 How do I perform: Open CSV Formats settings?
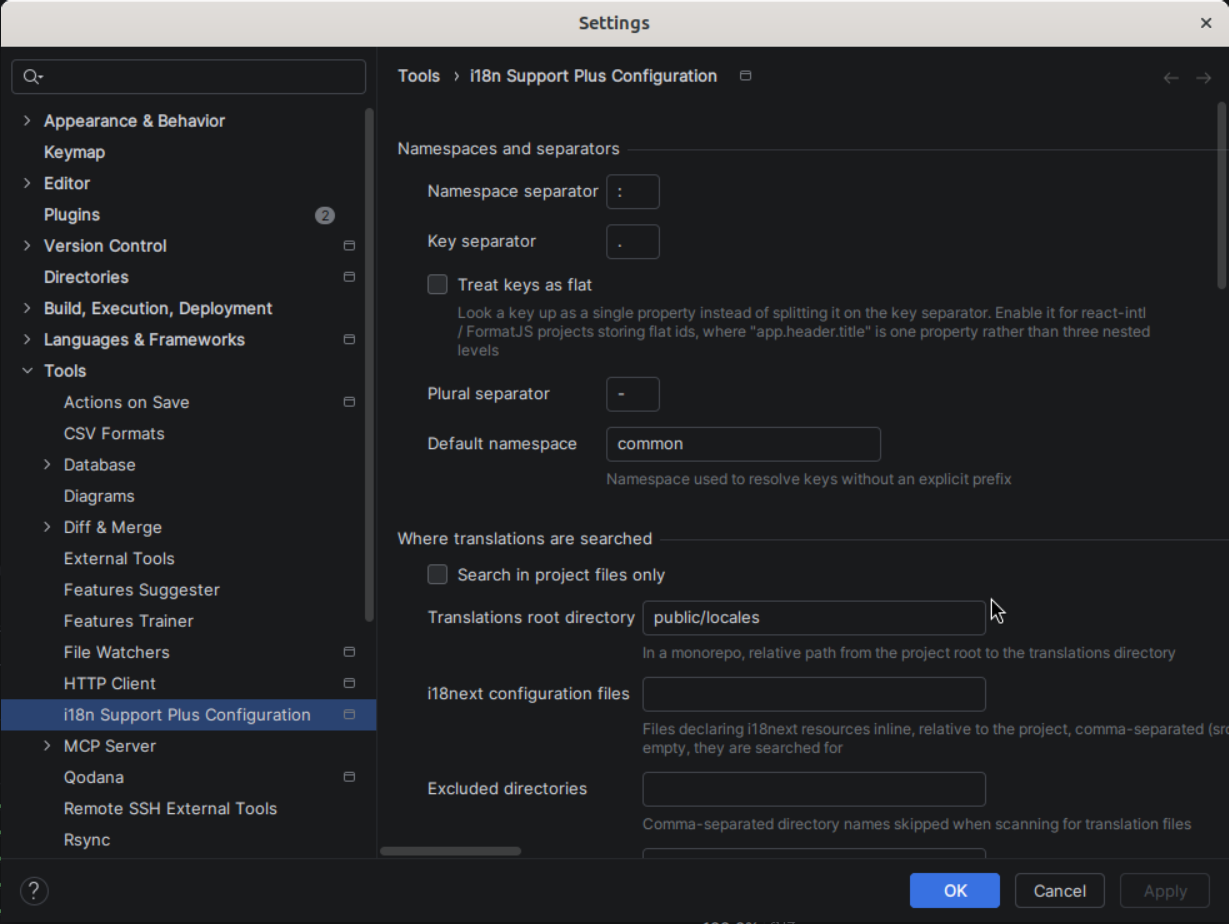[x=114, y=433]
